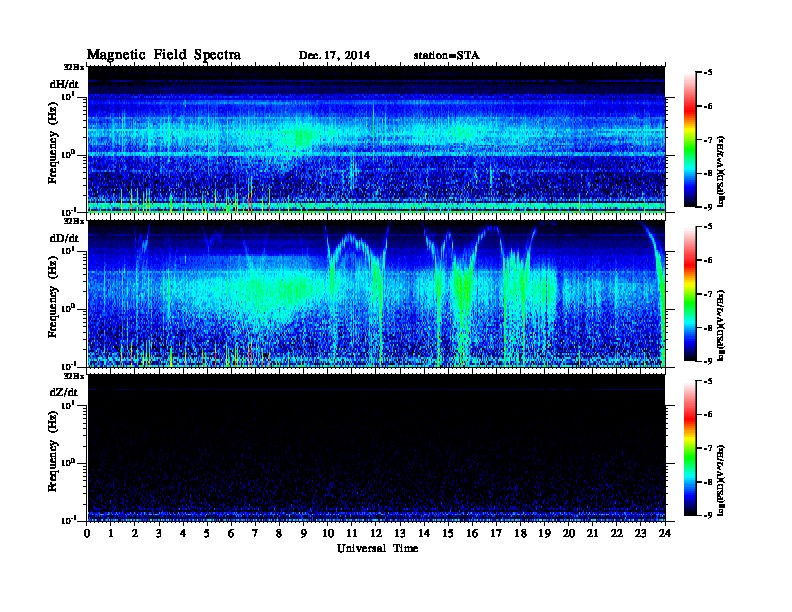The width and height of the screenshot is (792, 612).
Task: Click the 10¹ frequency tick of the dH/dt panel
Action: (68, 96)
